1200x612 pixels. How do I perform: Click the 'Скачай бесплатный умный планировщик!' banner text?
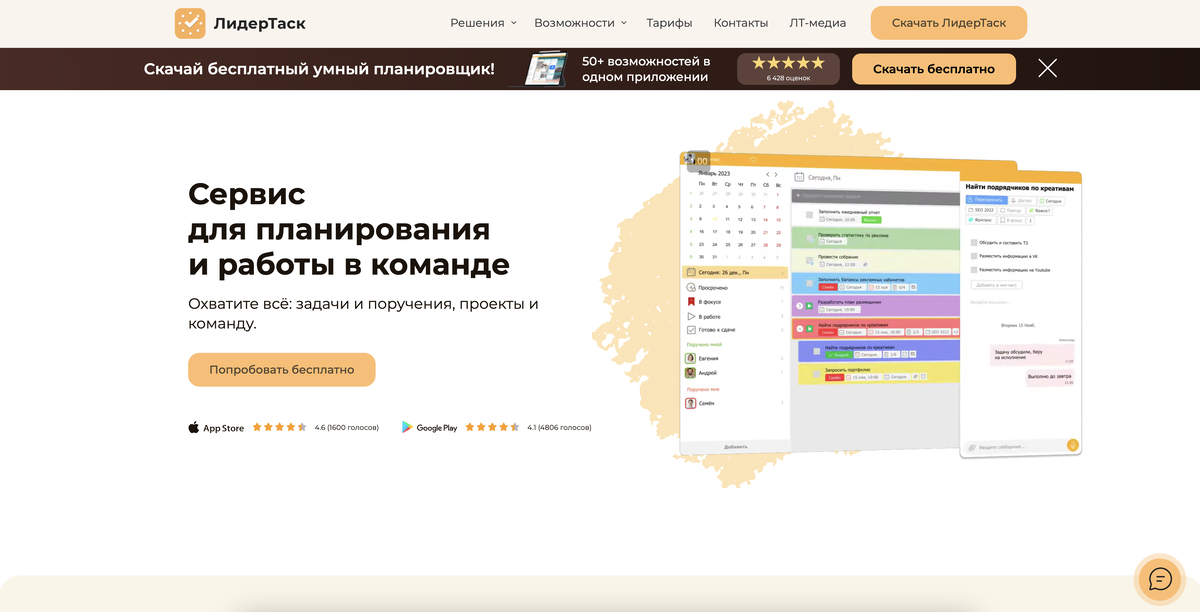(319, 69)
